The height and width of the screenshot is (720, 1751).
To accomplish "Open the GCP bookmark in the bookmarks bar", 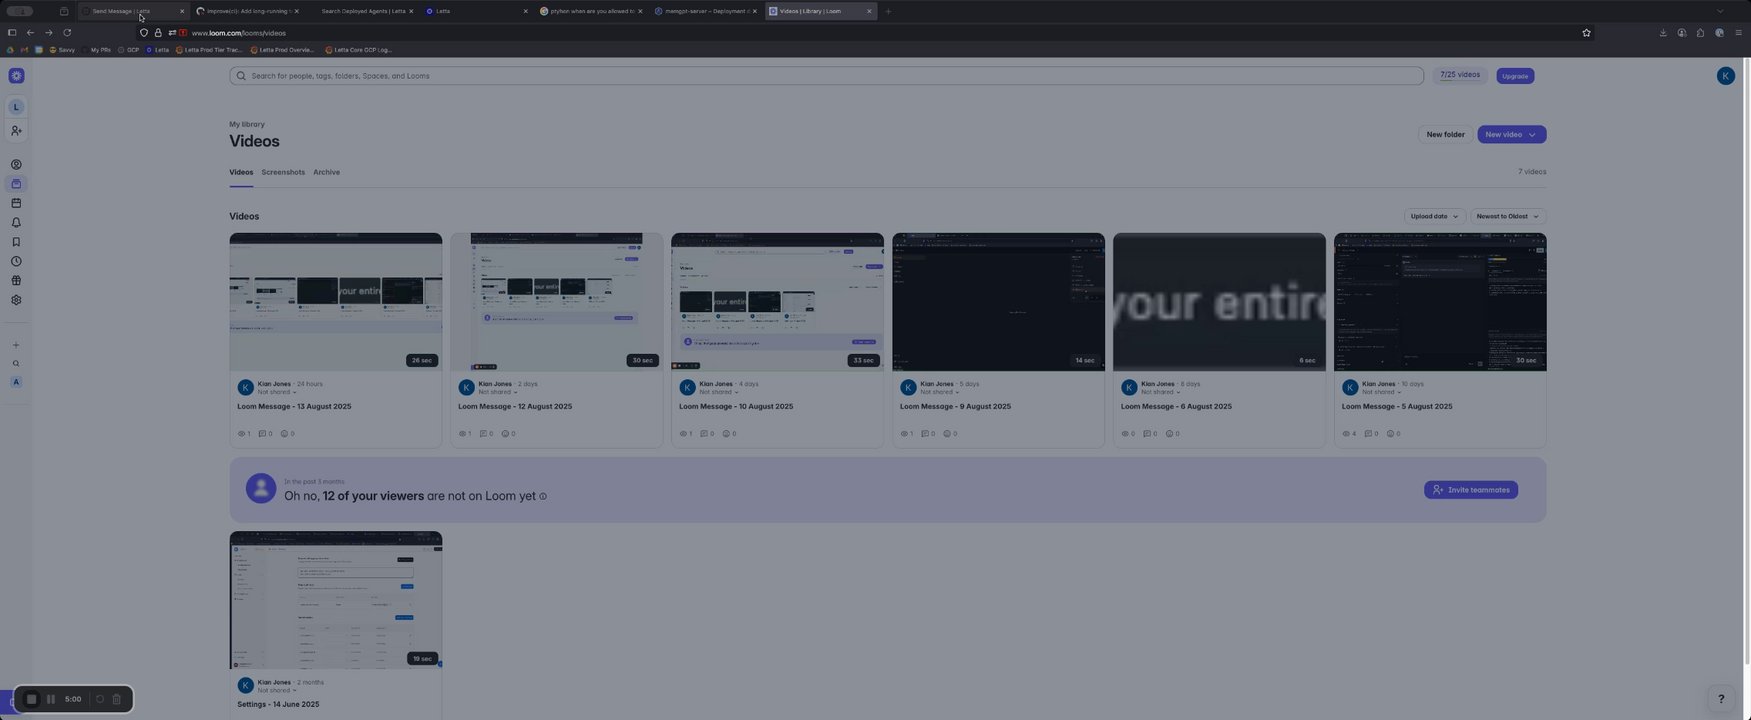I will click(128, 50).
